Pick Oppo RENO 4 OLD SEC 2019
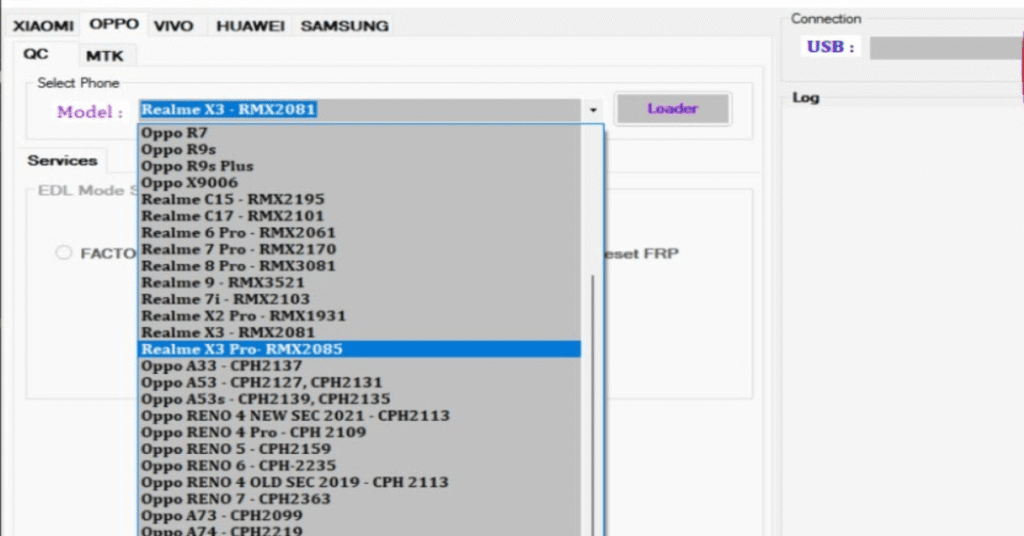The height and width of the screenshot is (536, 1024). (360, 482)
